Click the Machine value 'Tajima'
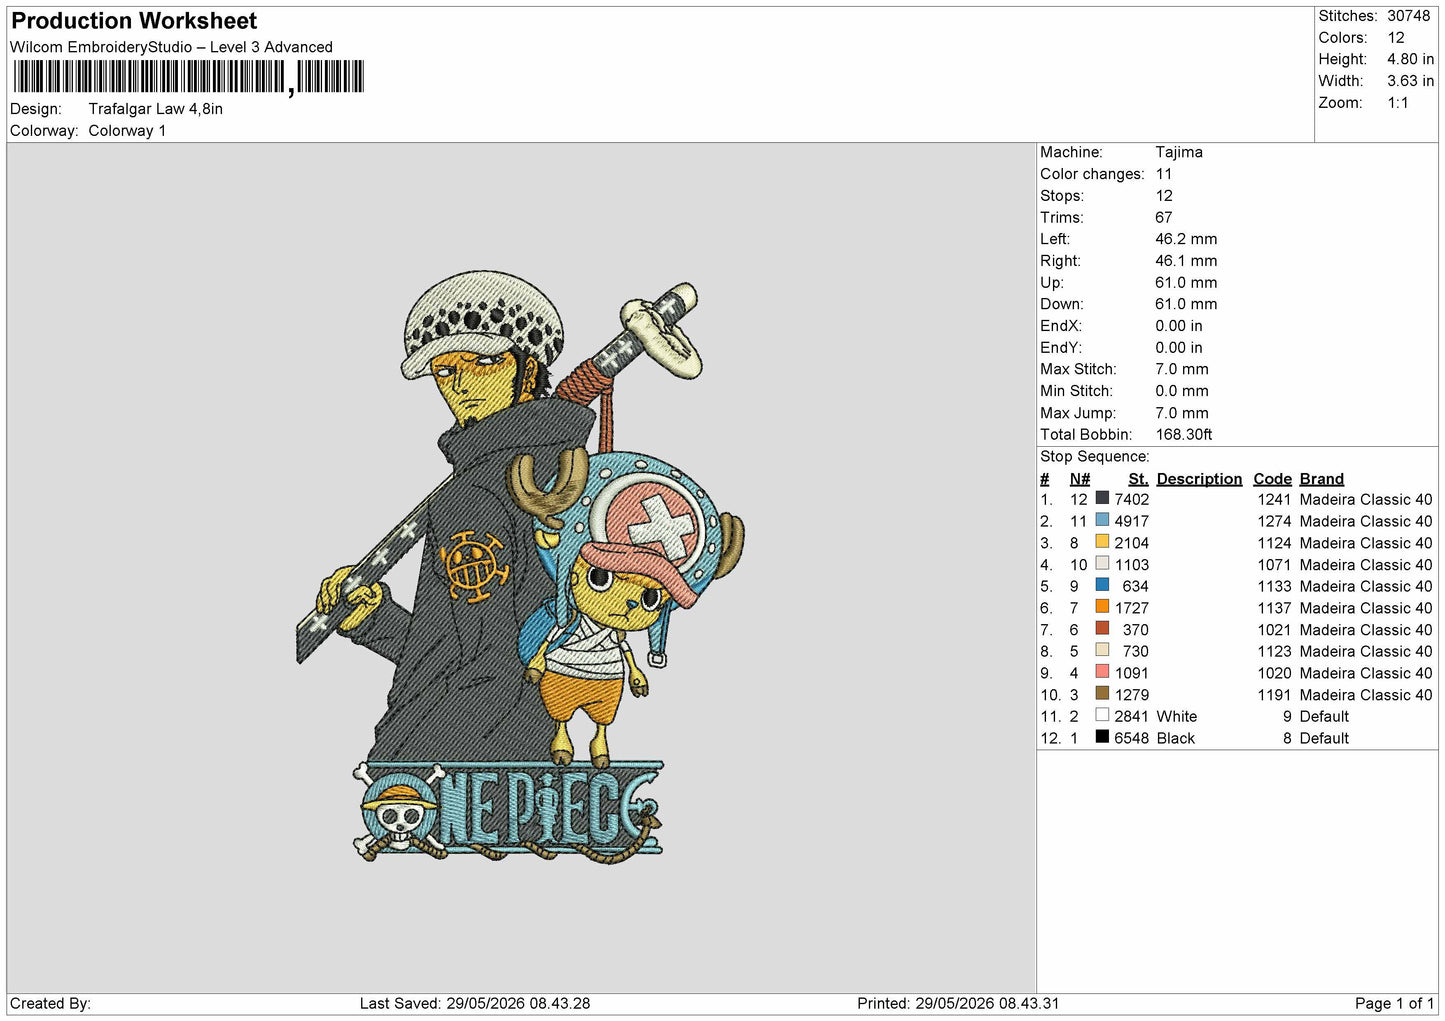The height and width of the screenshot is (1021, 1445). (x=1179, y=152)
